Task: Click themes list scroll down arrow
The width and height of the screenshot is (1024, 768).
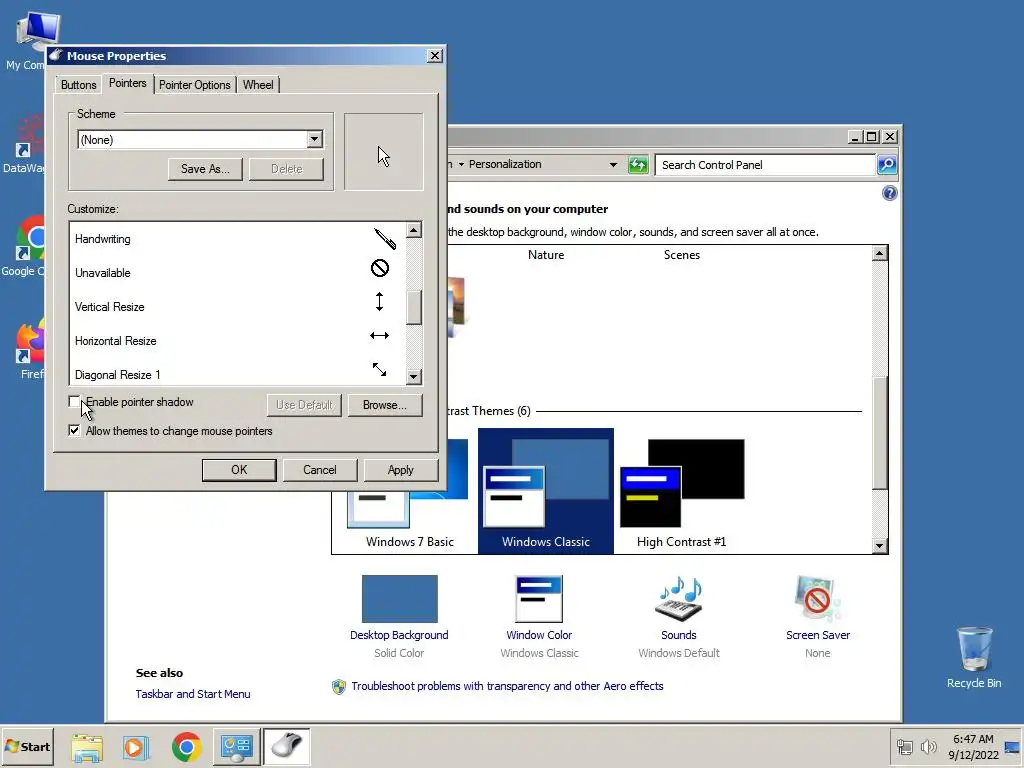Action: (880, 546)
